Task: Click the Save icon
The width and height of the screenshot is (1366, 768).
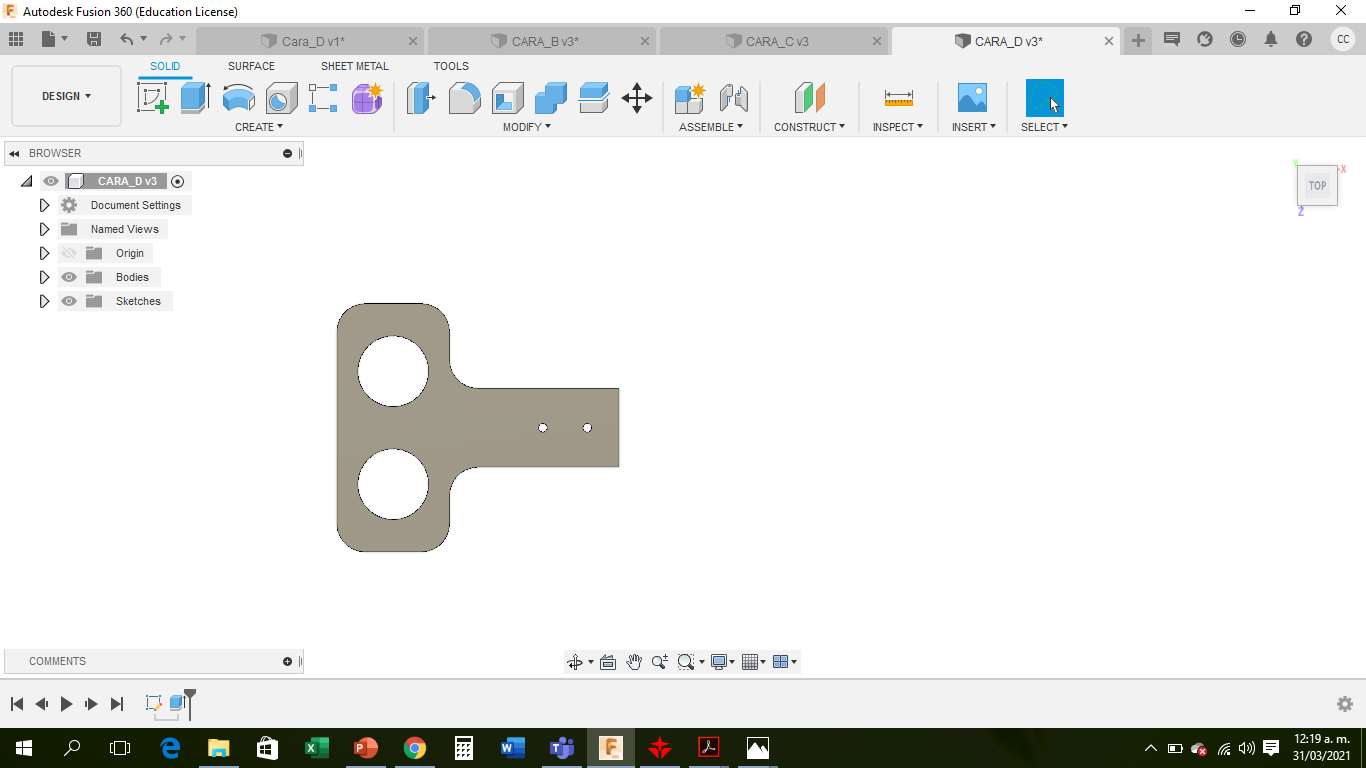Action: (94, 39)
